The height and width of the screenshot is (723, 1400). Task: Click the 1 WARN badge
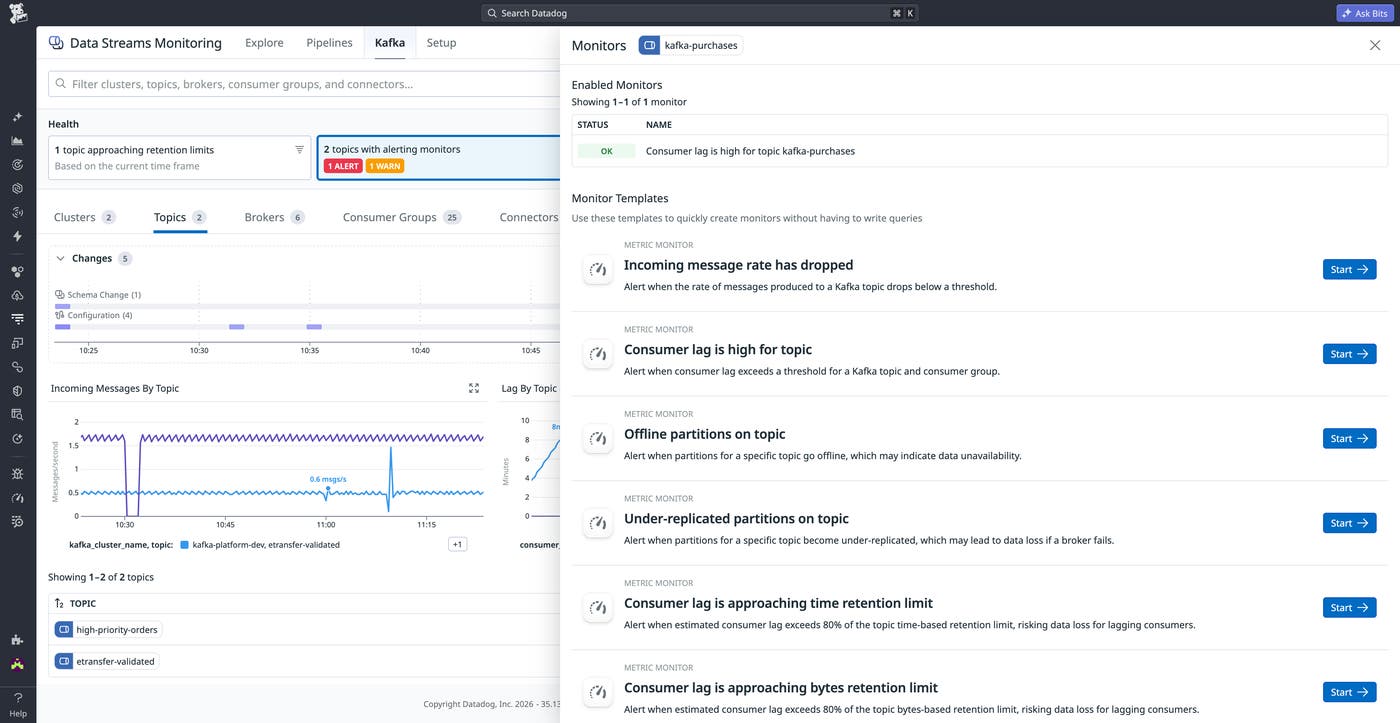tap(385, 166)
